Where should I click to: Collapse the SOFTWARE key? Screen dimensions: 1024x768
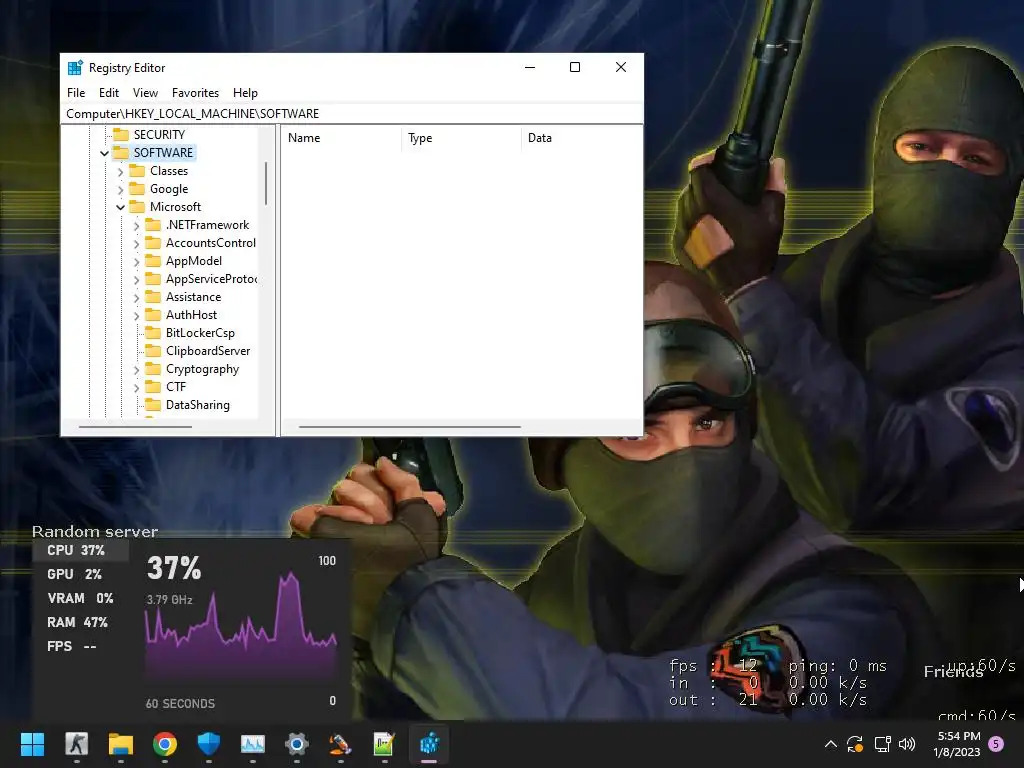coord(104,153)
